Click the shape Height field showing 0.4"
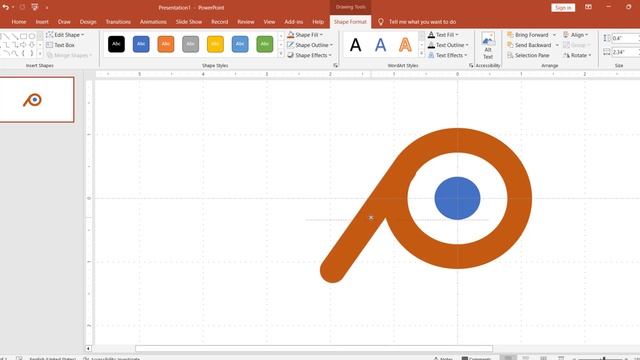640x360 pixels. coord(625,38)
